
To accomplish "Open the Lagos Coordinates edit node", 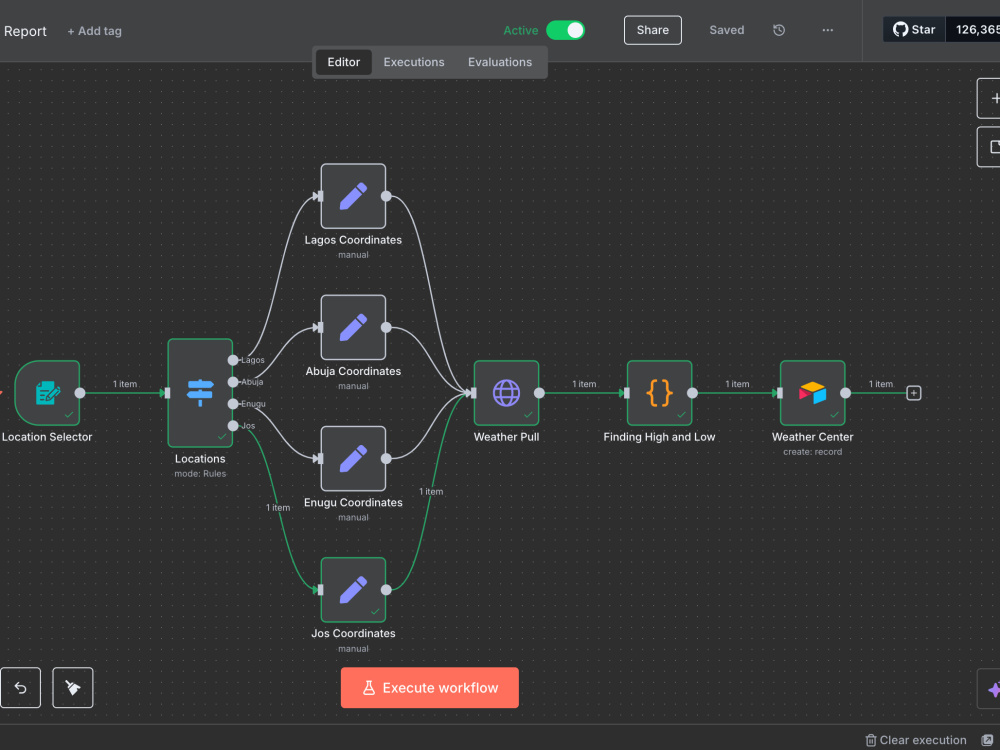I will click(353, 196).
